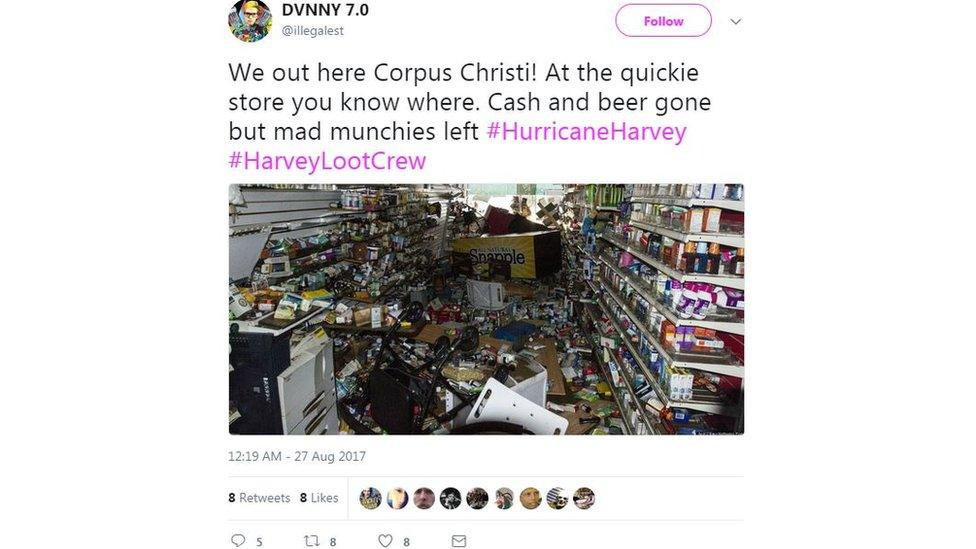
Task: Click first liker avatar in row
Action: (x=370, y=498)
